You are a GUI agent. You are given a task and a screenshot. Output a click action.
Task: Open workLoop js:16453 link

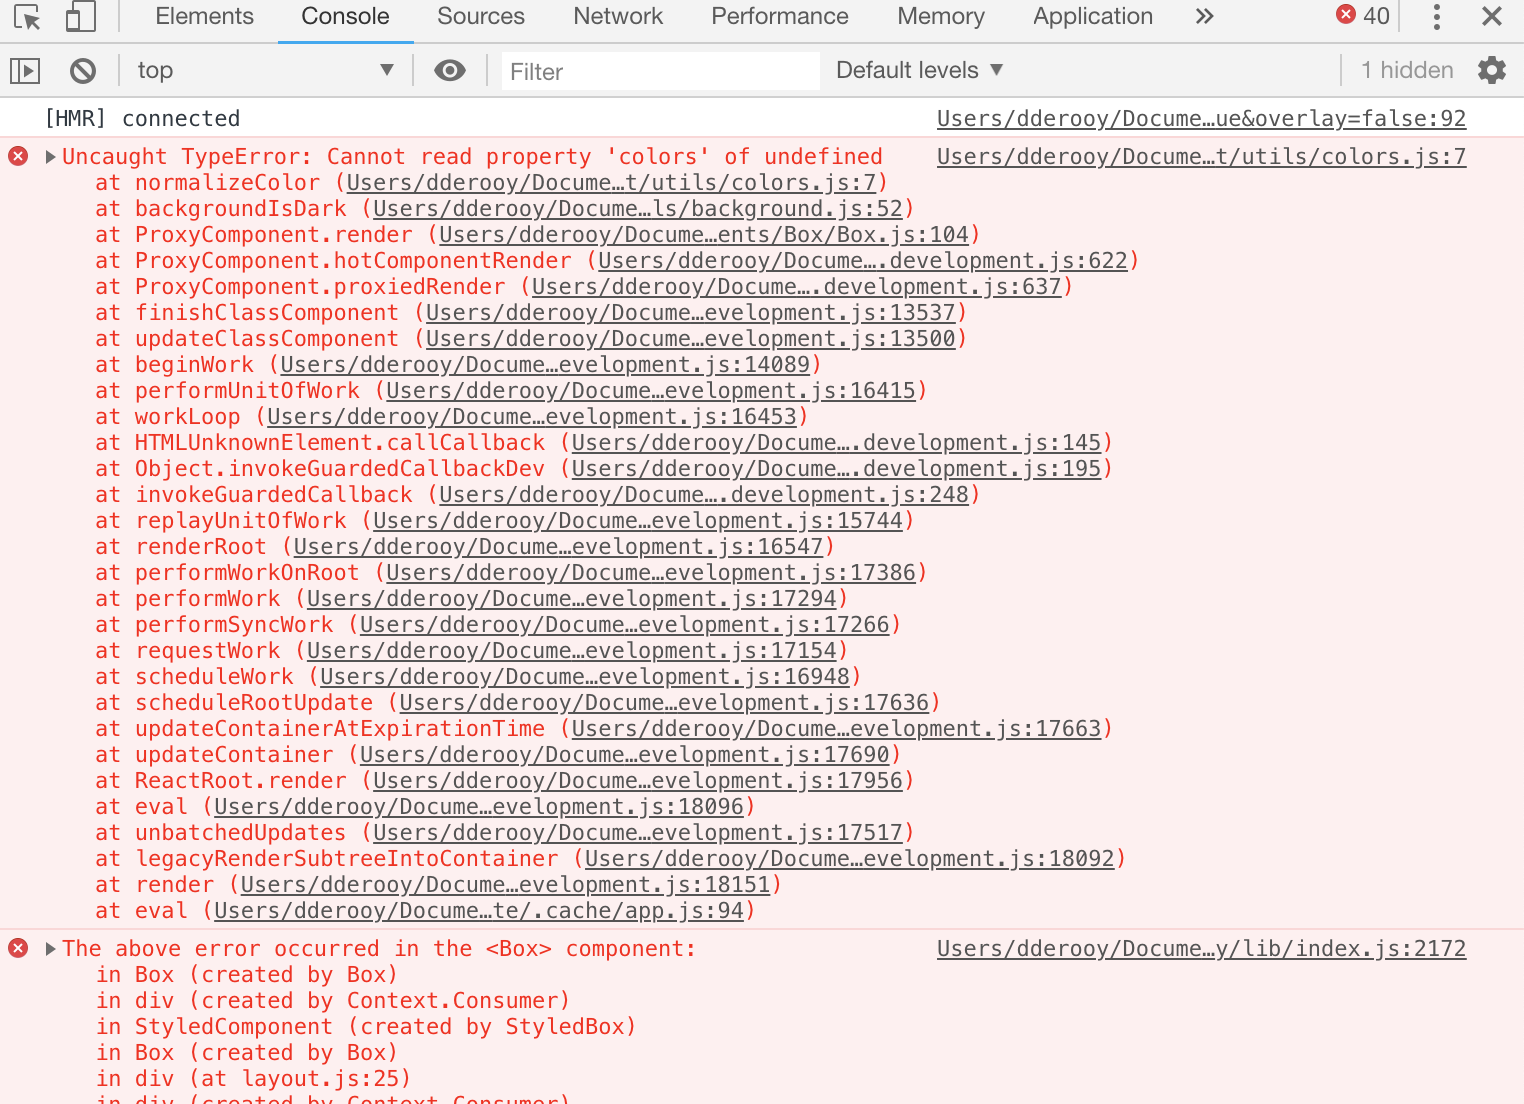[532, 416]
